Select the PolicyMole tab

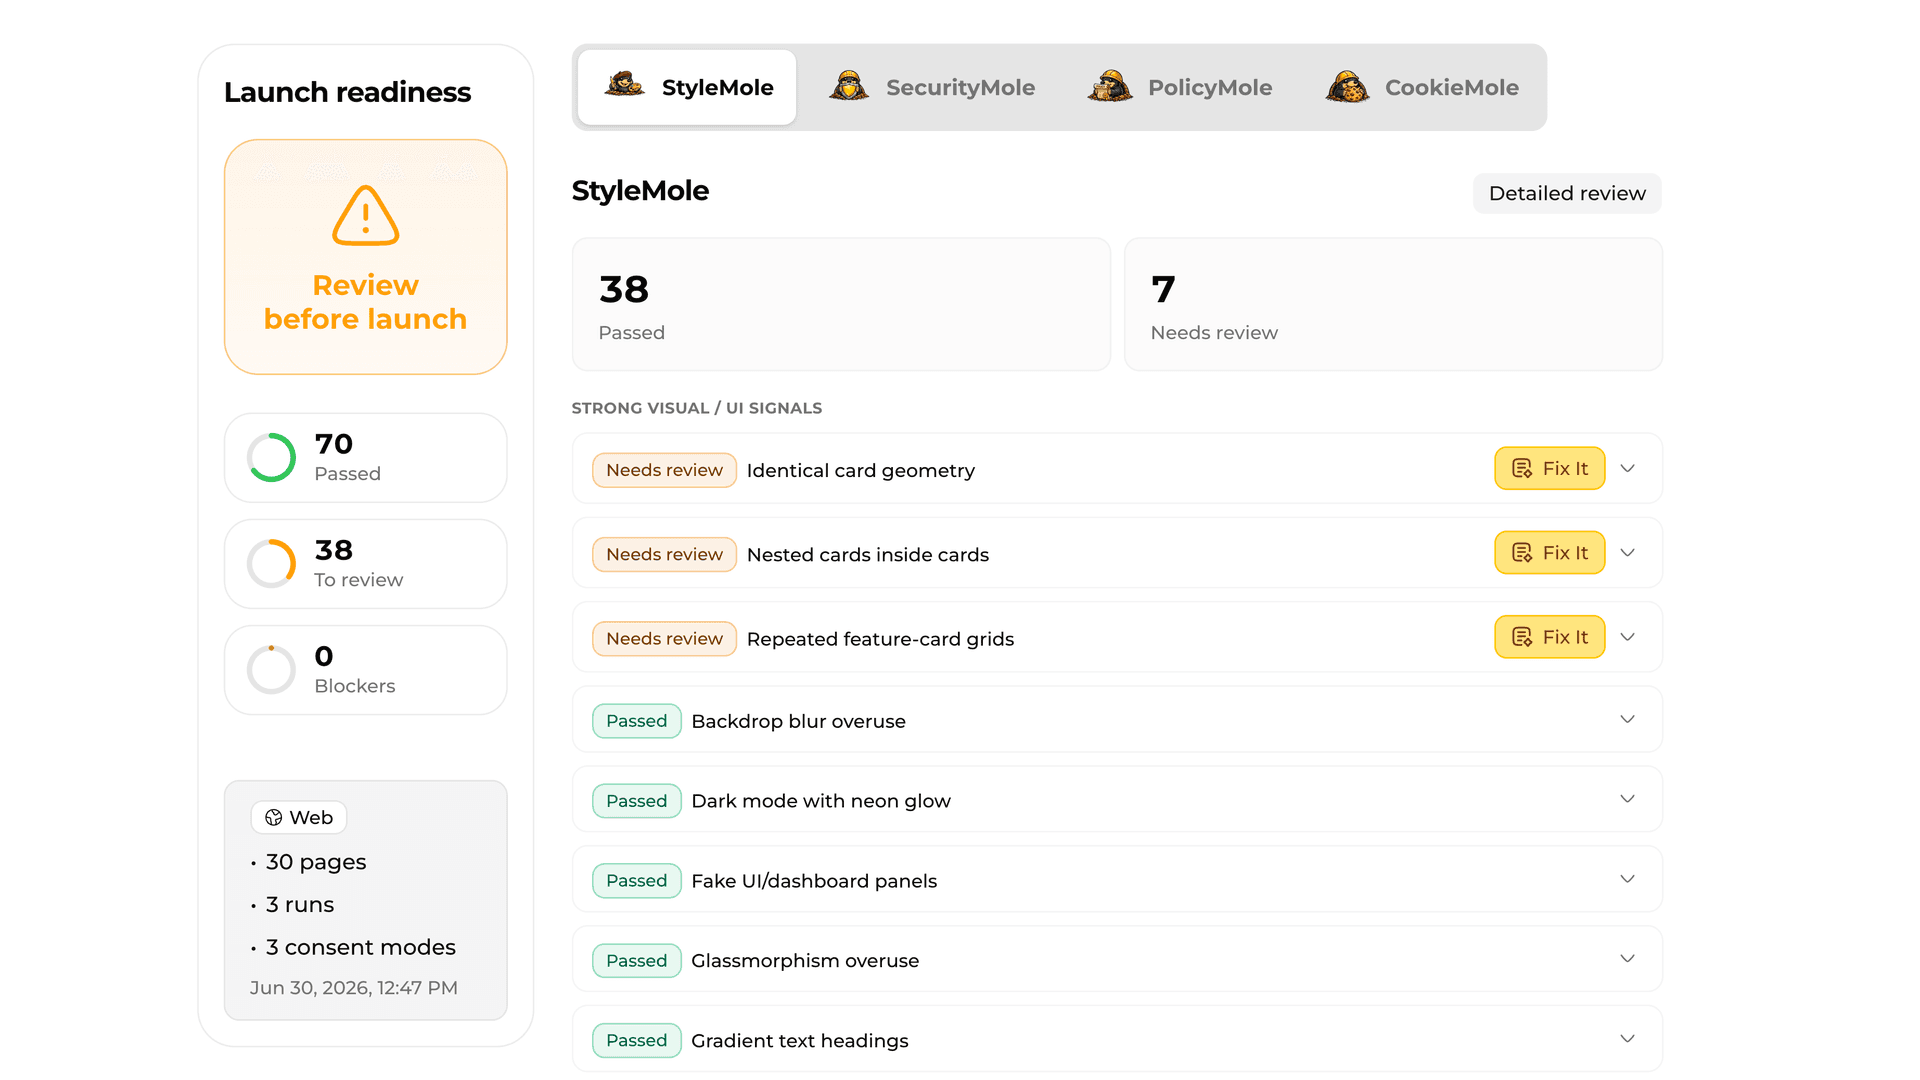(x=1180, y=87)
